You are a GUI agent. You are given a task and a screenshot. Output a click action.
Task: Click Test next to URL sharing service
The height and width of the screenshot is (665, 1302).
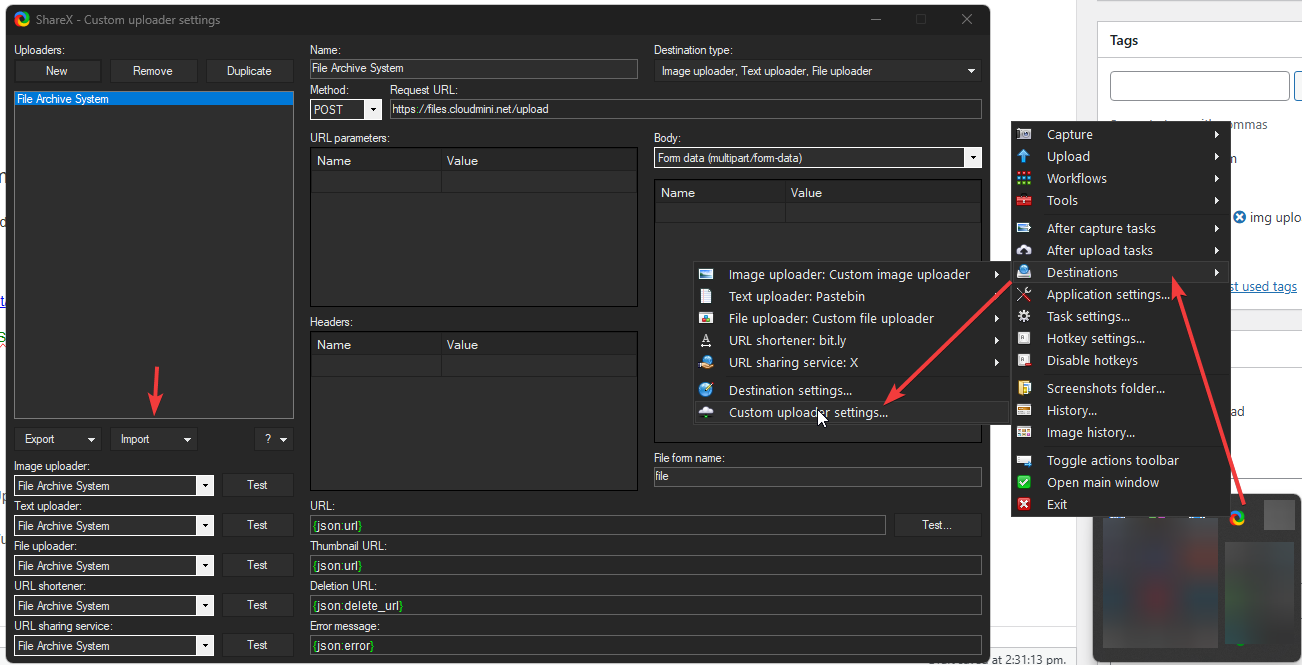point(258,645)
